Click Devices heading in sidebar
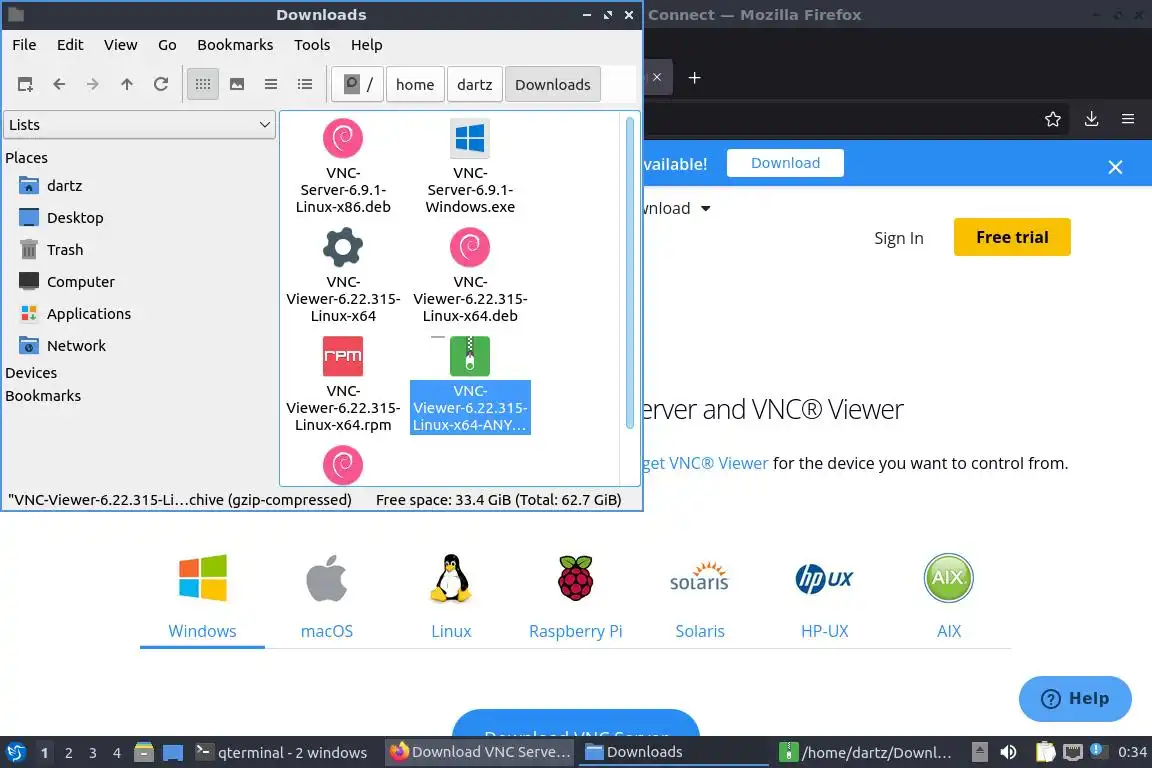Image resolution: width=1152 pixels, height=768 pixels. [31, 373]
